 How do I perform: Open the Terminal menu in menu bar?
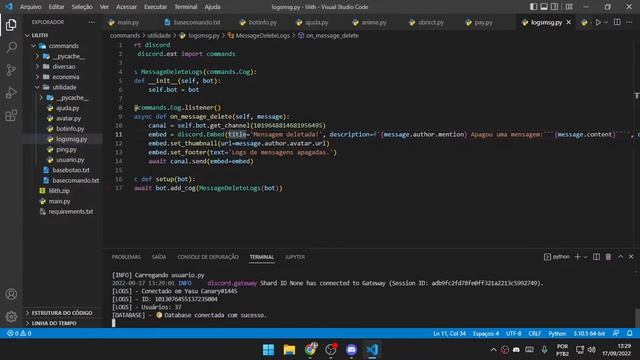click(185, 7)
